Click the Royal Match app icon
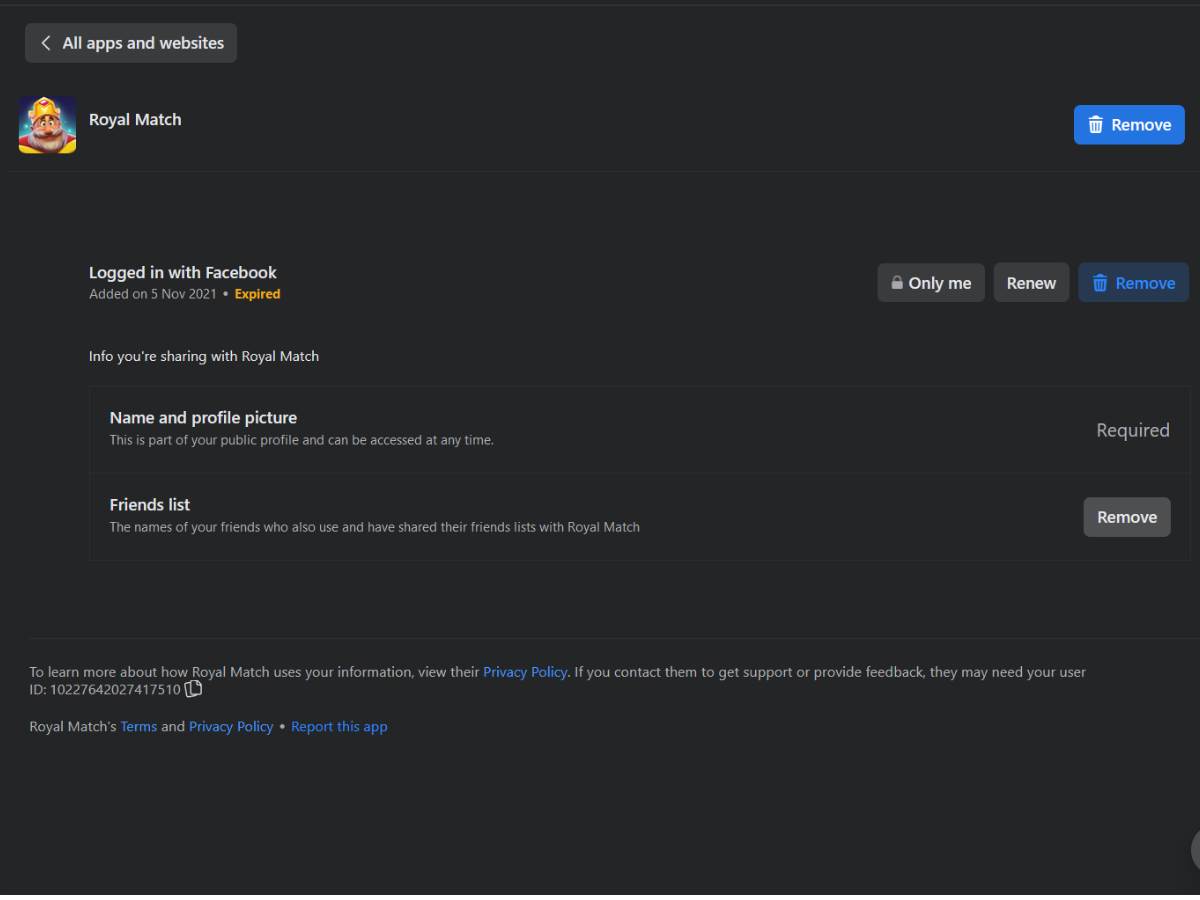Viewport: 1200px width, 900px height. (x=47, y=125)
